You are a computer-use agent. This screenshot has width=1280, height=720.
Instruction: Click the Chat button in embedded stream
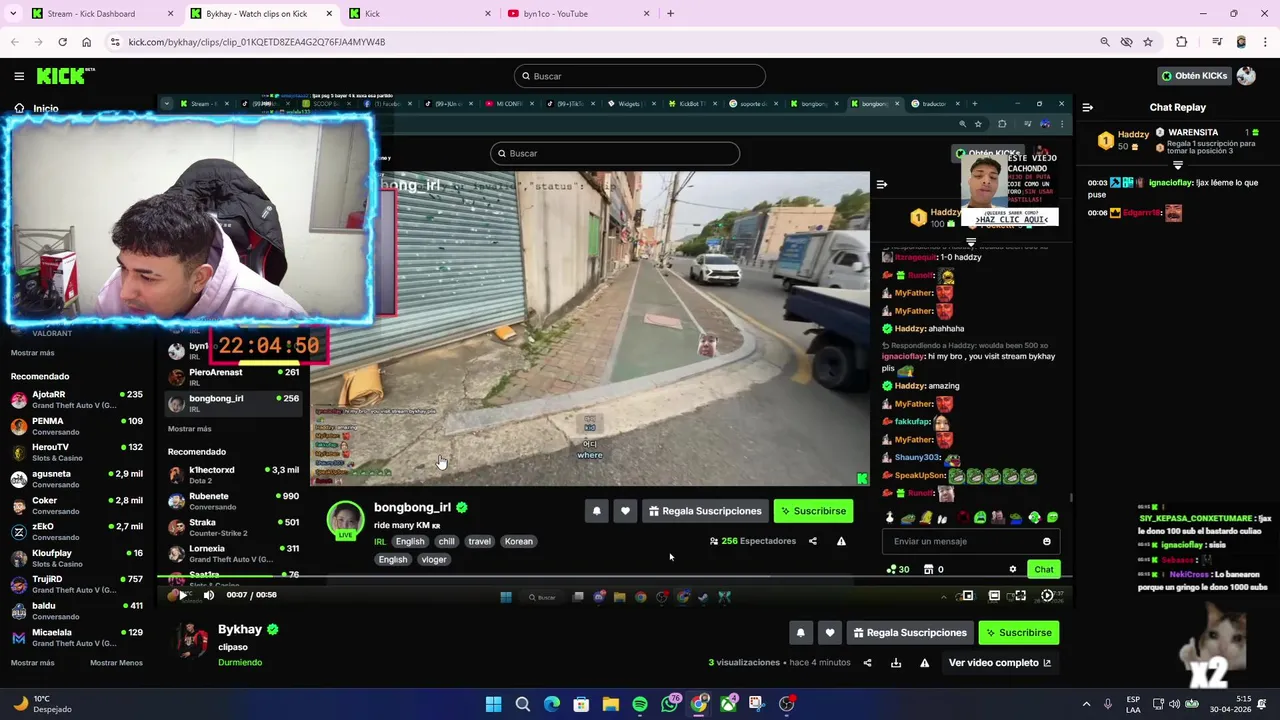tap(1044, 569)
